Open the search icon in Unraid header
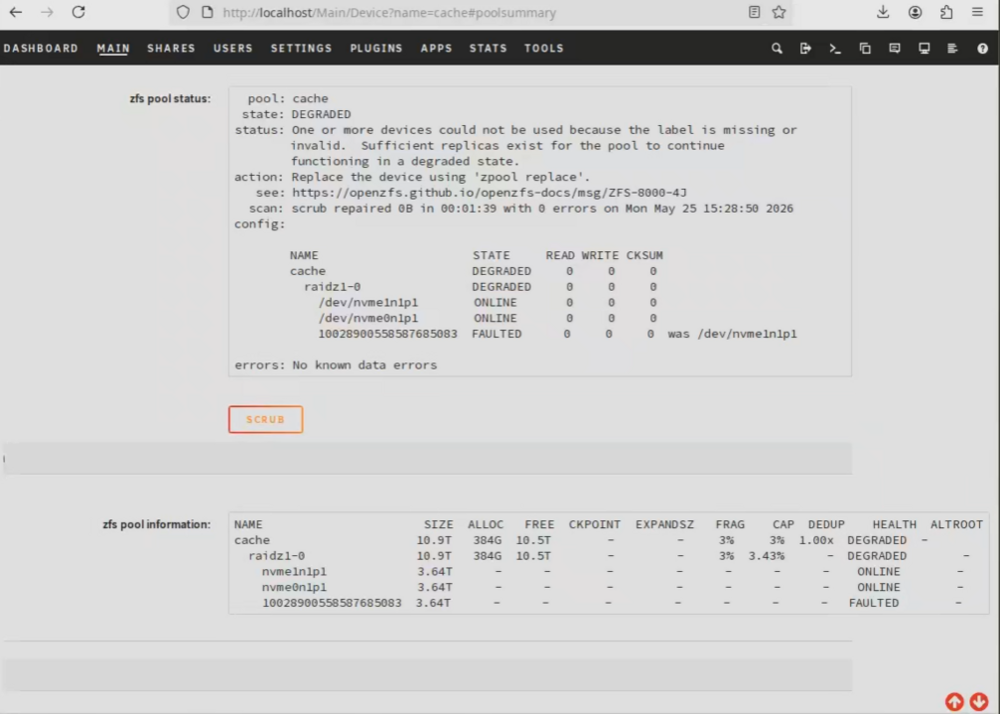 click(776, 48)
